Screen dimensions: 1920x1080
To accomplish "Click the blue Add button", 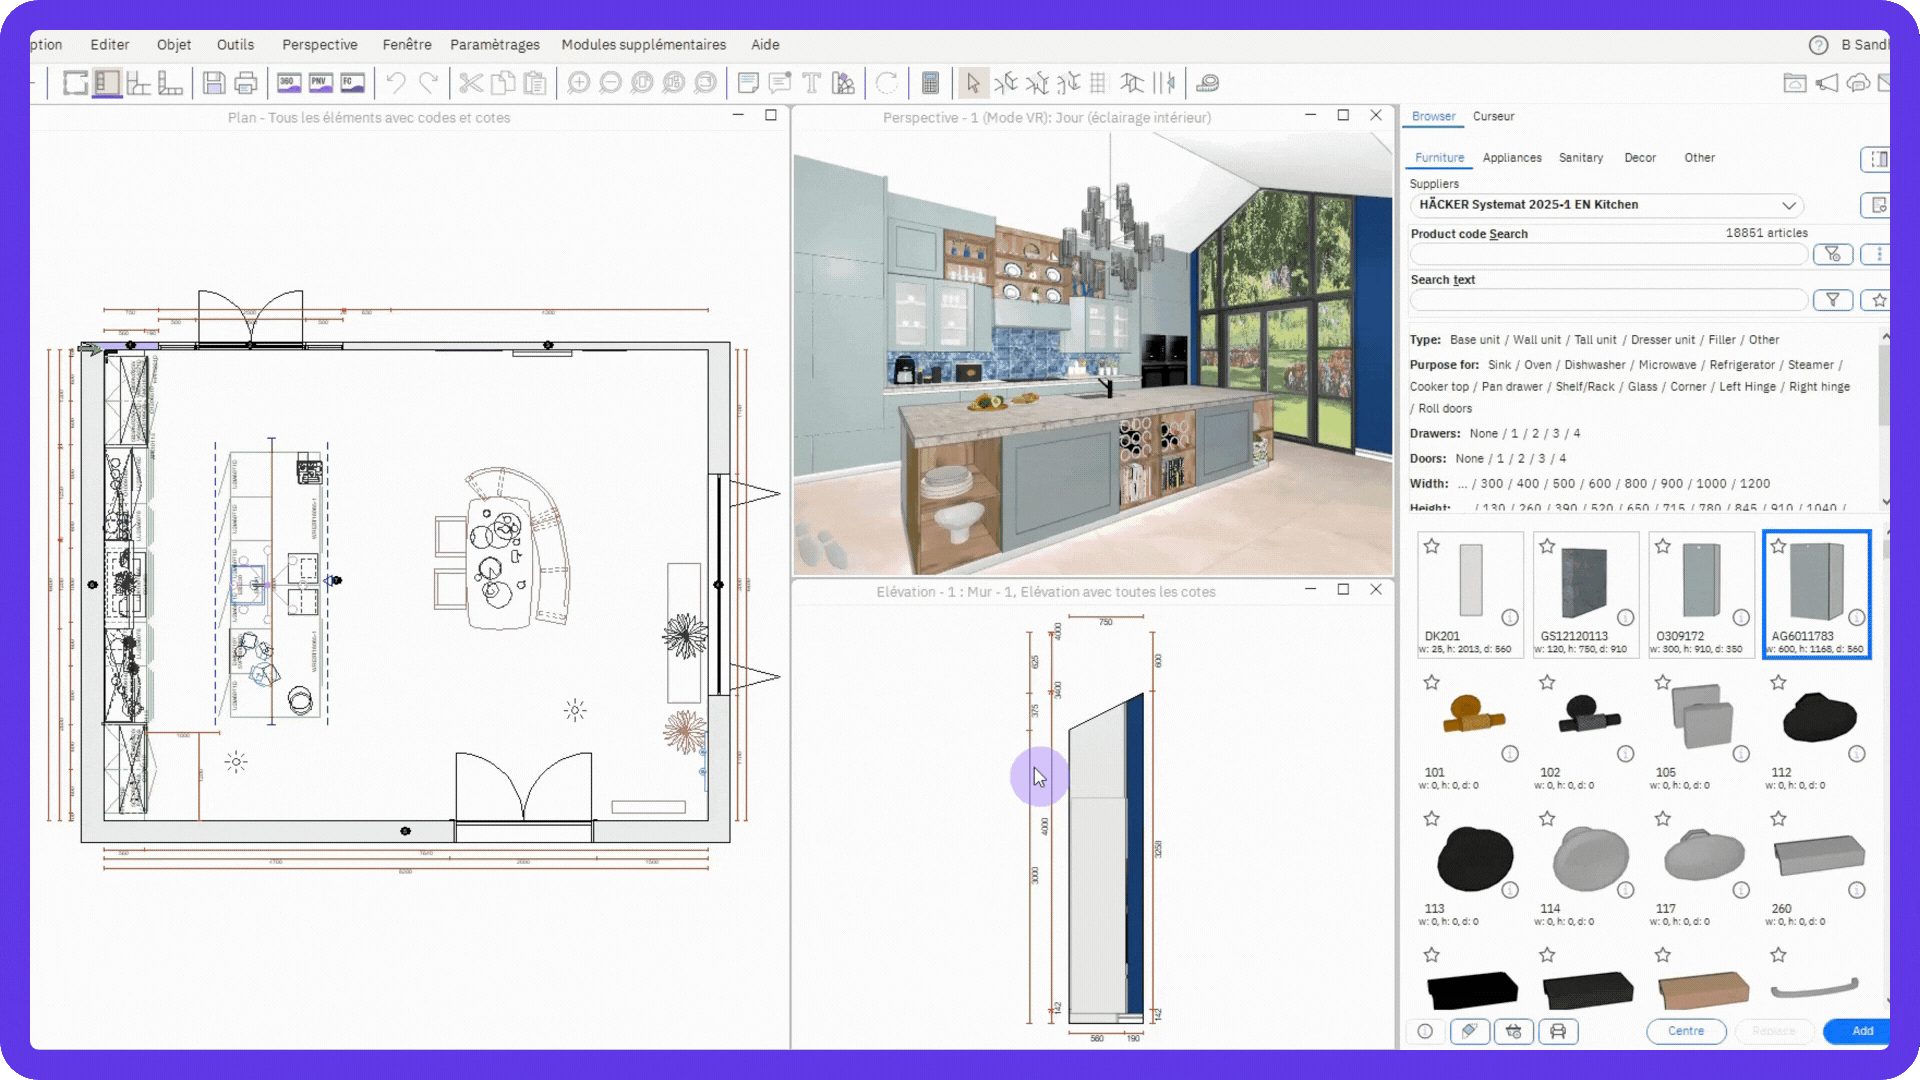I will pyautogui.click(x=1861, y=1031).
